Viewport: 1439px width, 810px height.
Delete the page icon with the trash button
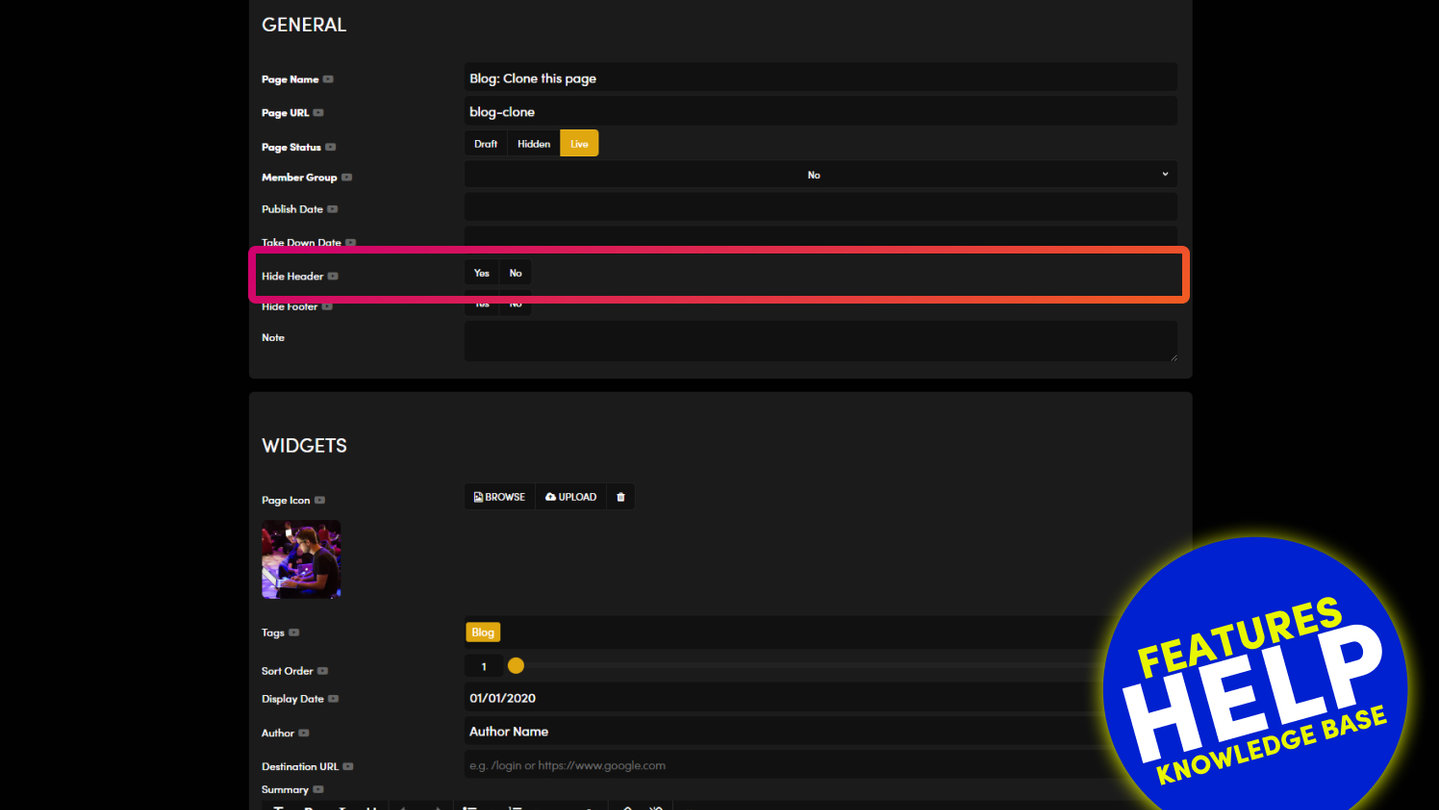[620, 497]
